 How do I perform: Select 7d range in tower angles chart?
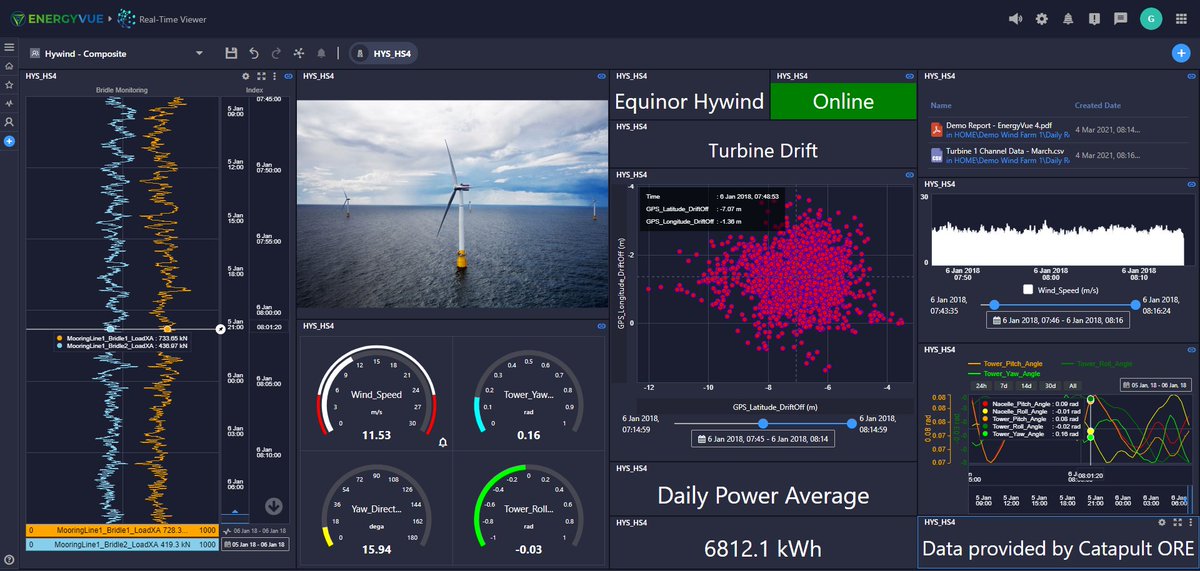[1003, 385]
